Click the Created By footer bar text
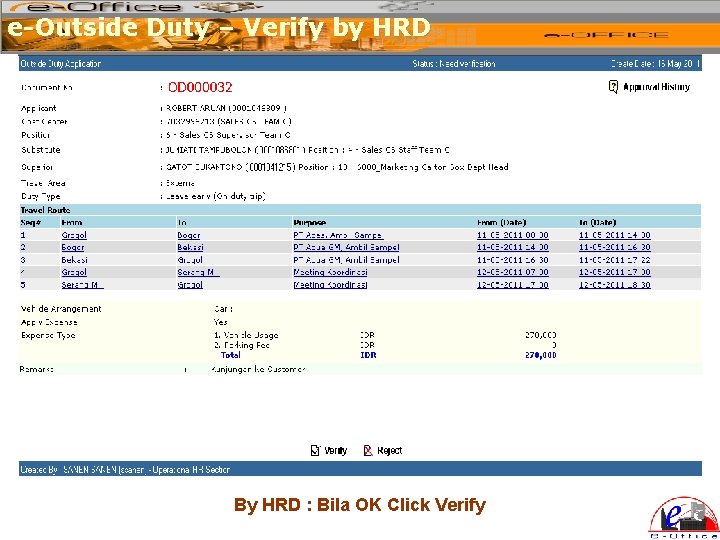 [x=124, y=470]
